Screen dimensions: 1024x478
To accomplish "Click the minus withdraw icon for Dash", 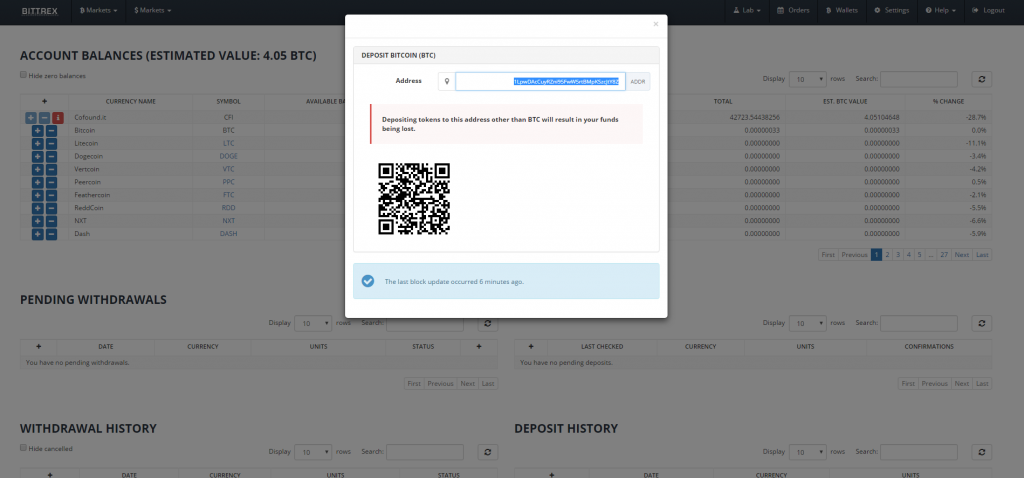I will 52,234.
